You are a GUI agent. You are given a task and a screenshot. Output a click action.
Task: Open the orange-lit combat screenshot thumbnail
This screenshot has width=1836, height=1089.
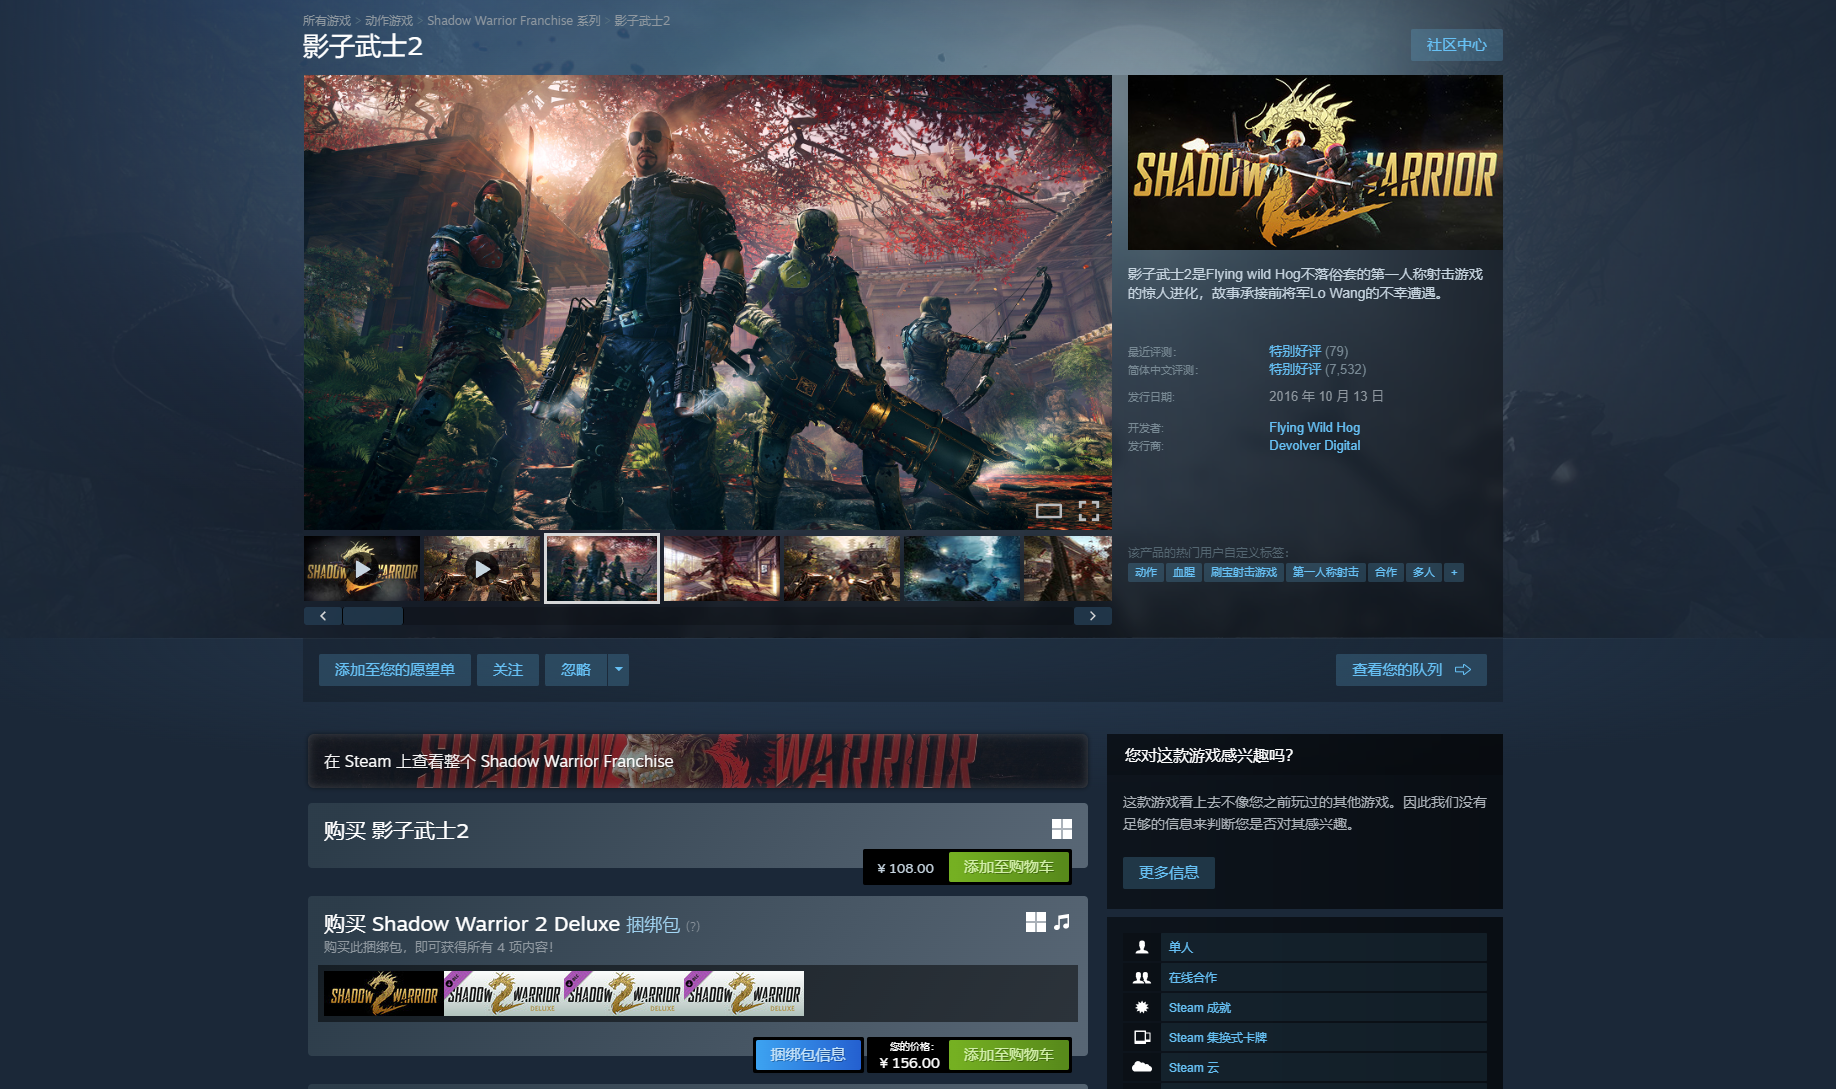(x=842, y=569)
